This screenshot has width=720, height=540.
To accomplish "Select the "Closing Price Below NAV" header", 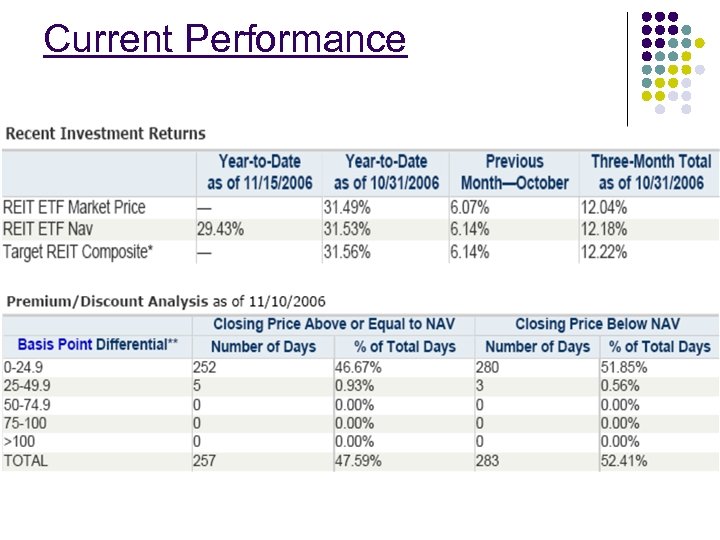I will tap(597, 324).
